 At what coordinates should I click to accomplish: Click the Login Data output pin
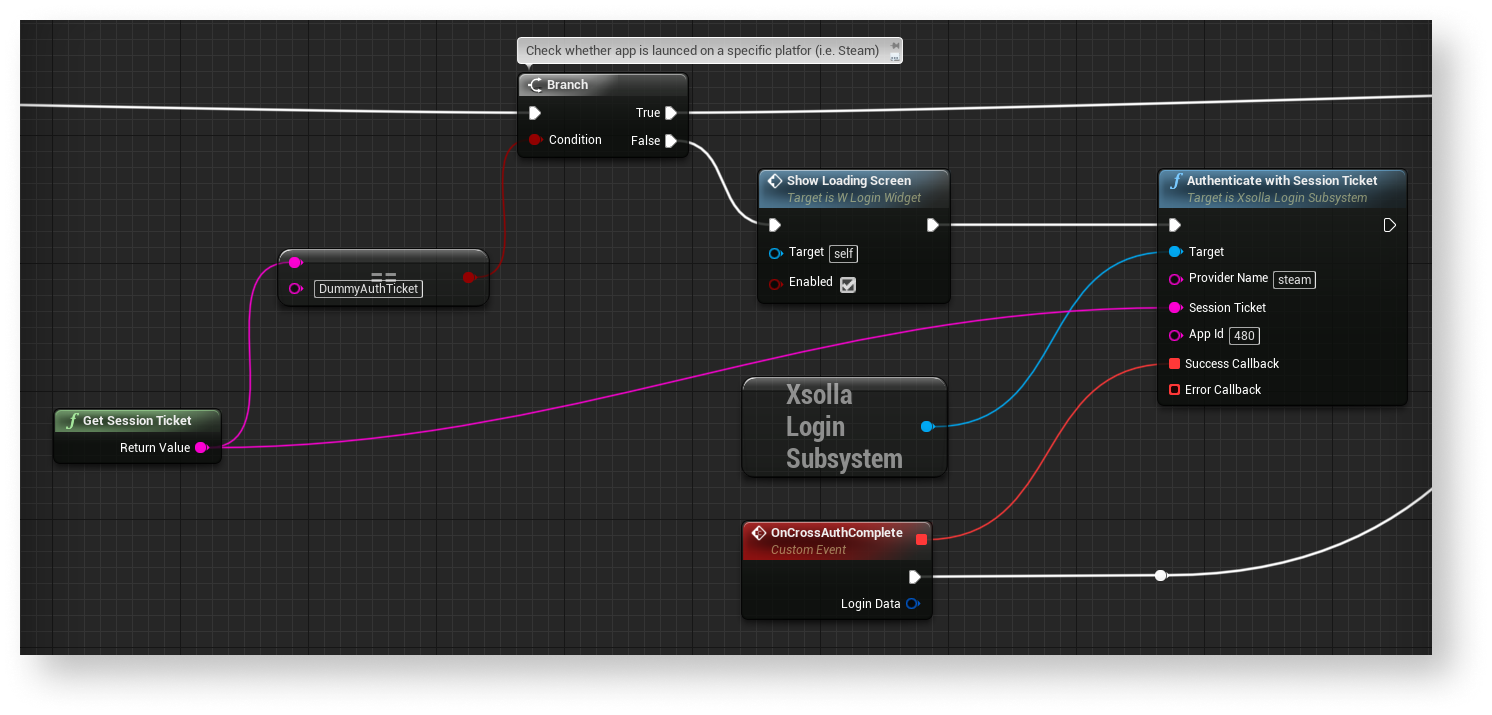tap(911, 604)
